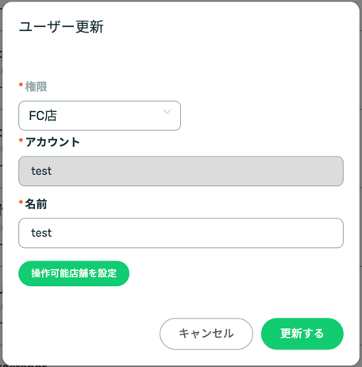Click 更新する to save the user
Screen dimensions: 362x367
[302, 334]
